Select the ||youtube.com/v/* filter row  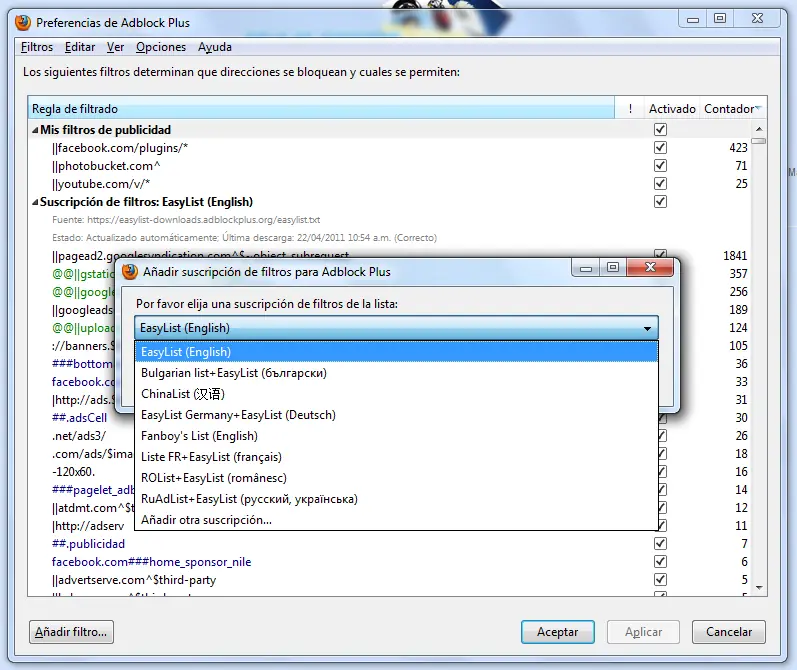tap(389, 184)
